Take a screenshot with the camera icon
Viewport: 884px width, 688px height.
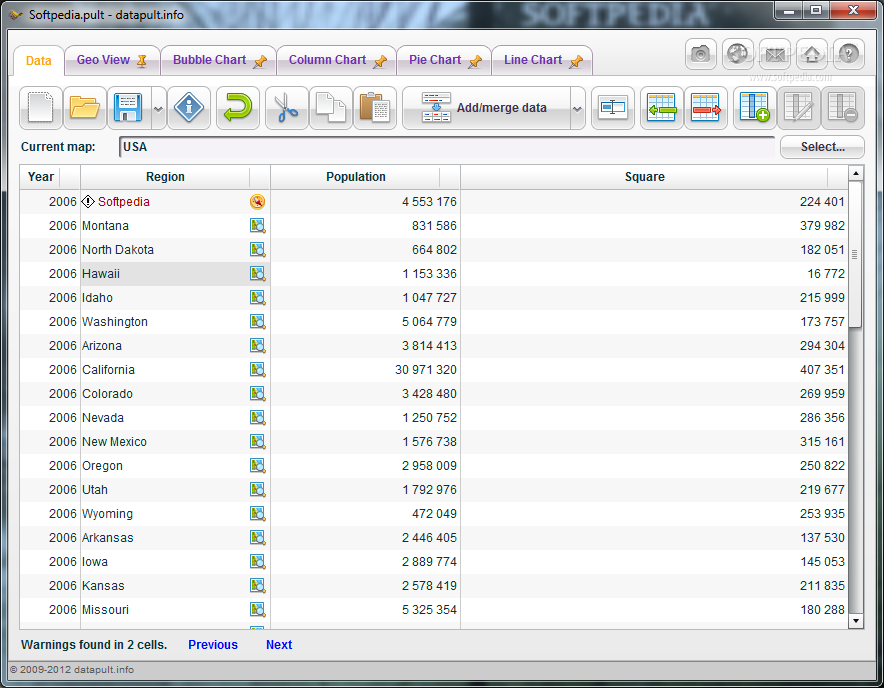pyautogui.click(x=701, y=54)
